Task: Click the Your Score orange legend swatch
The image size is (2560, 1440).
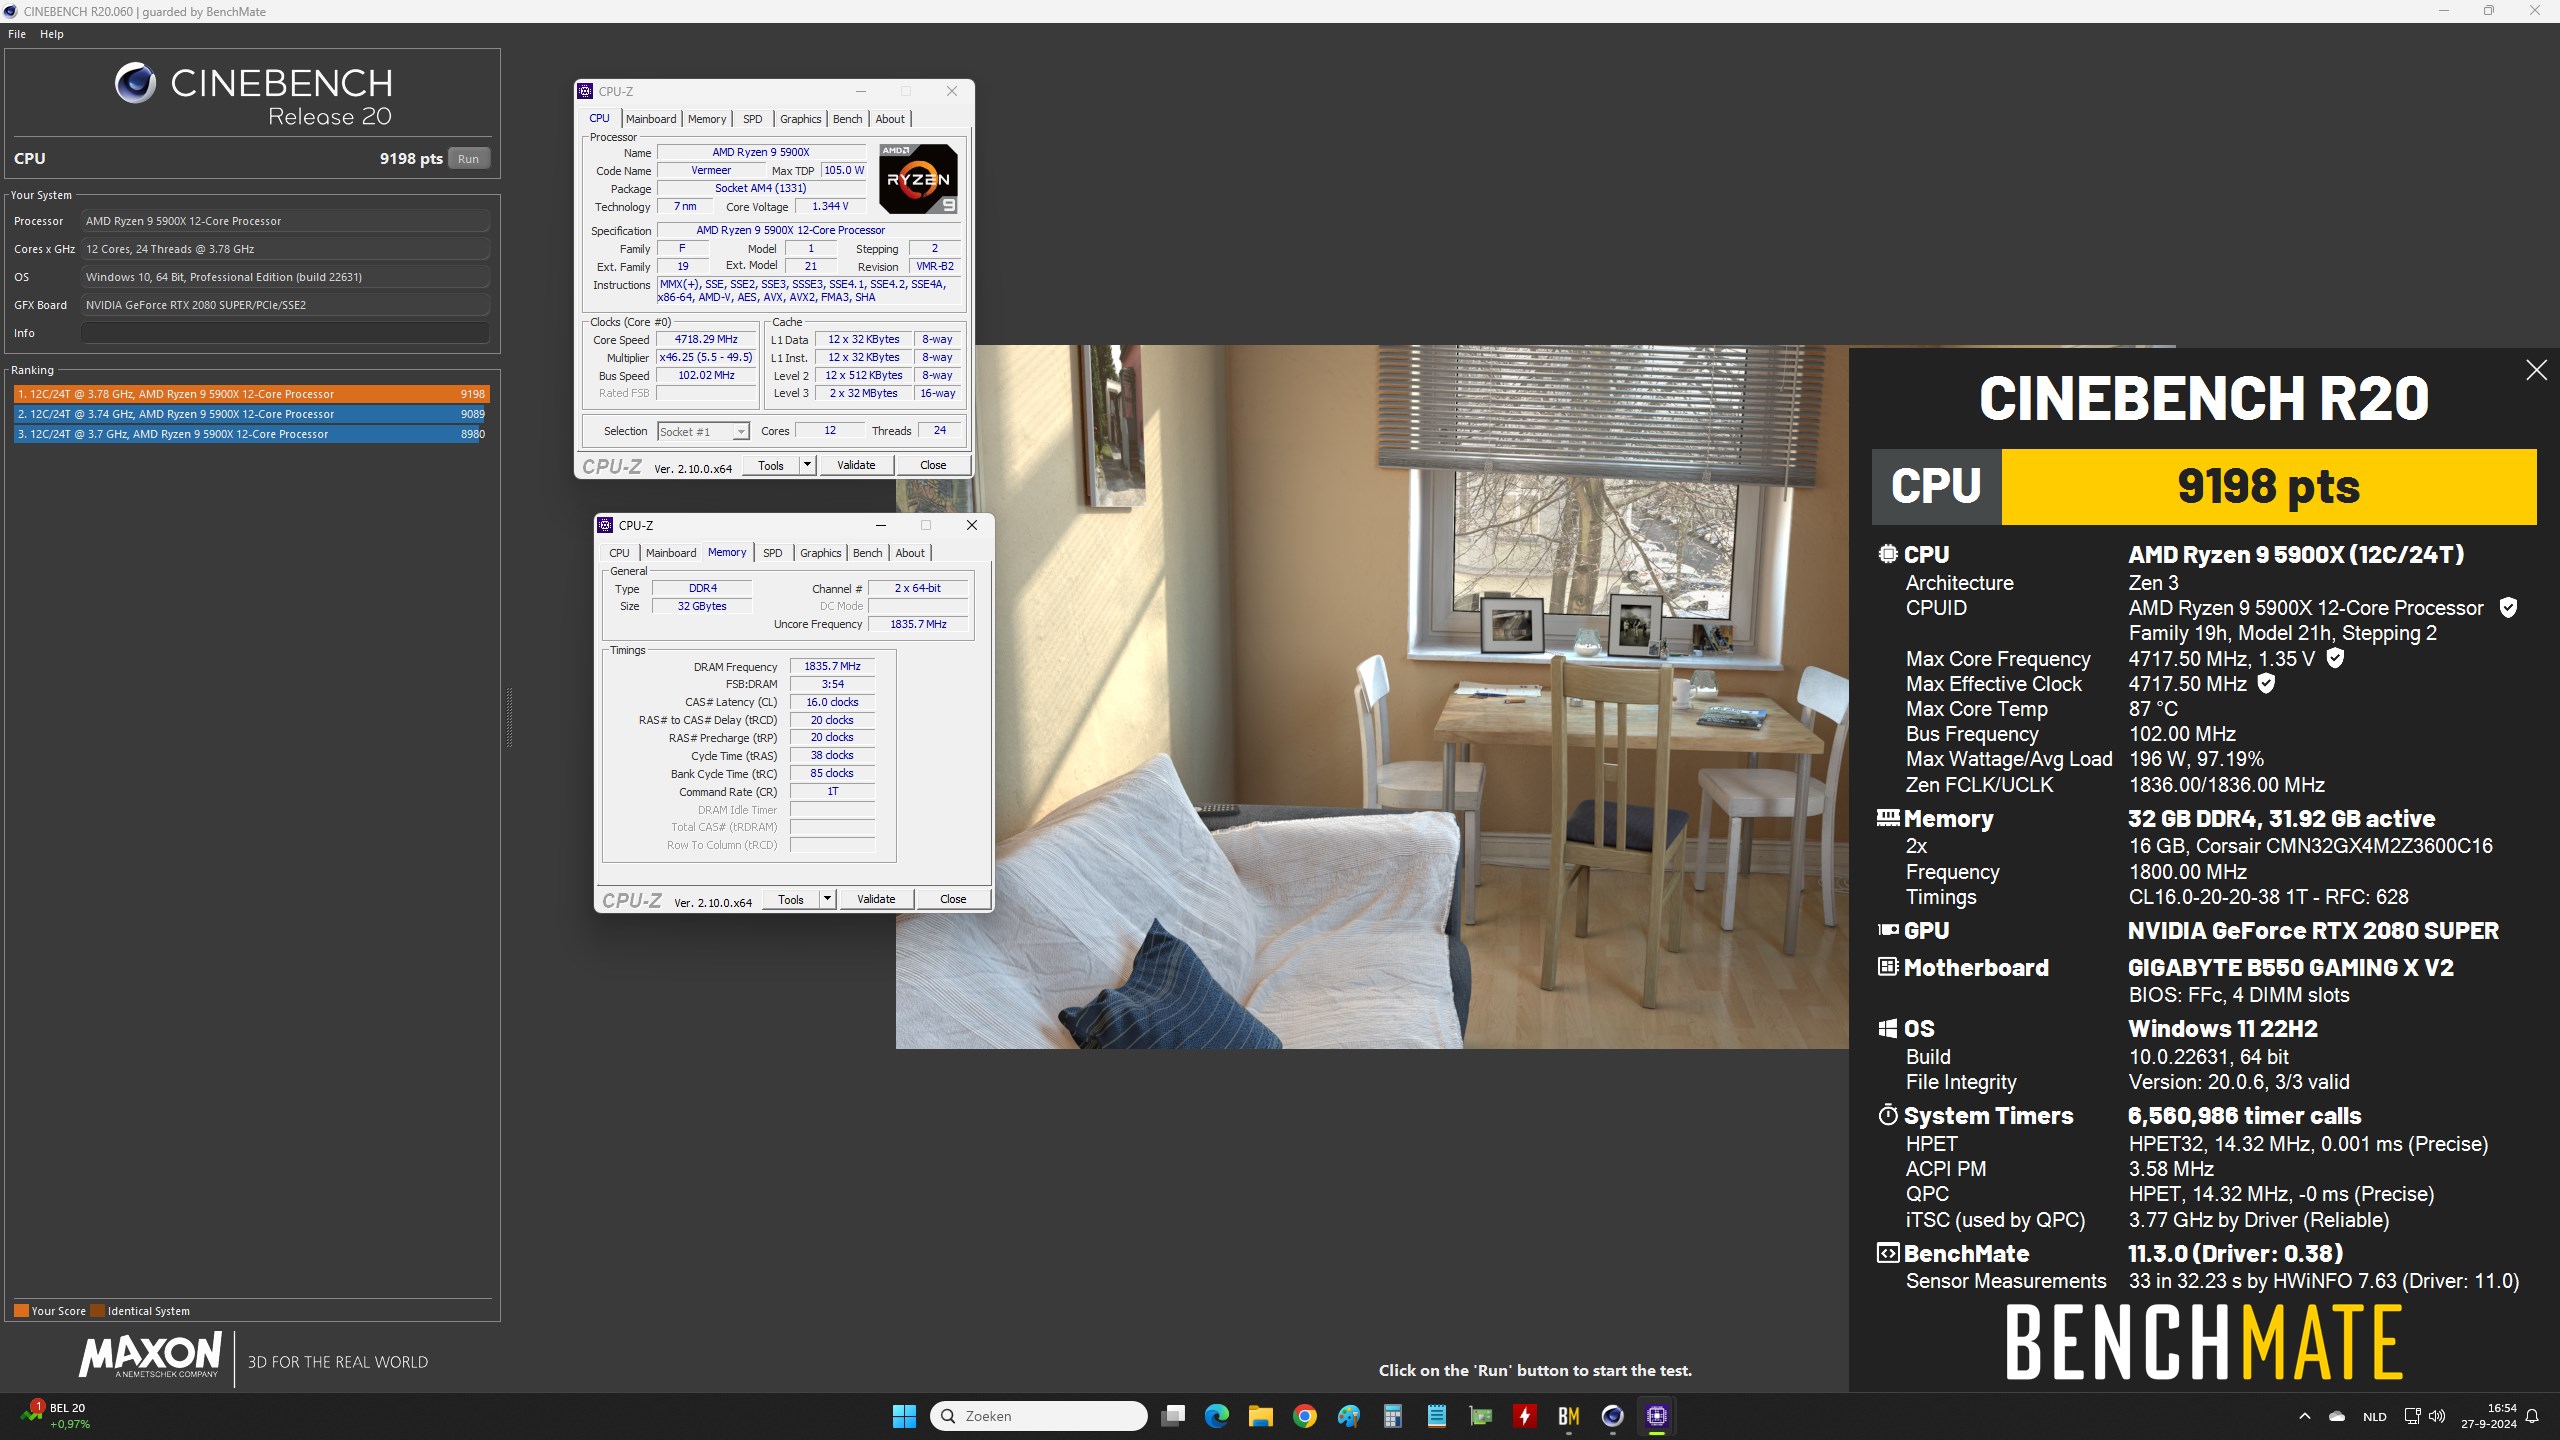Action: [21, 1310]
